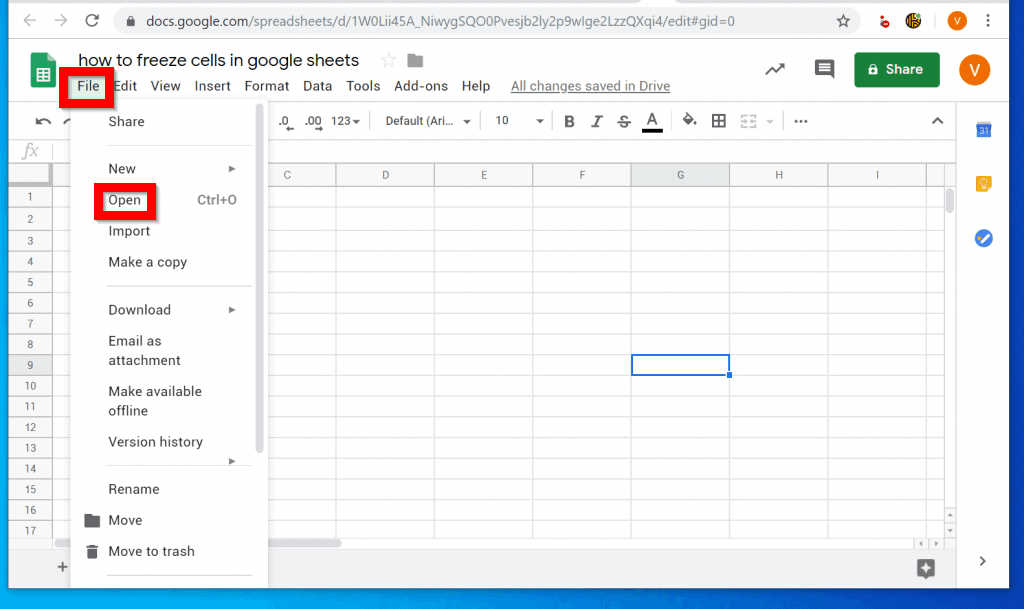Click the green Share button

coord(897,70)
